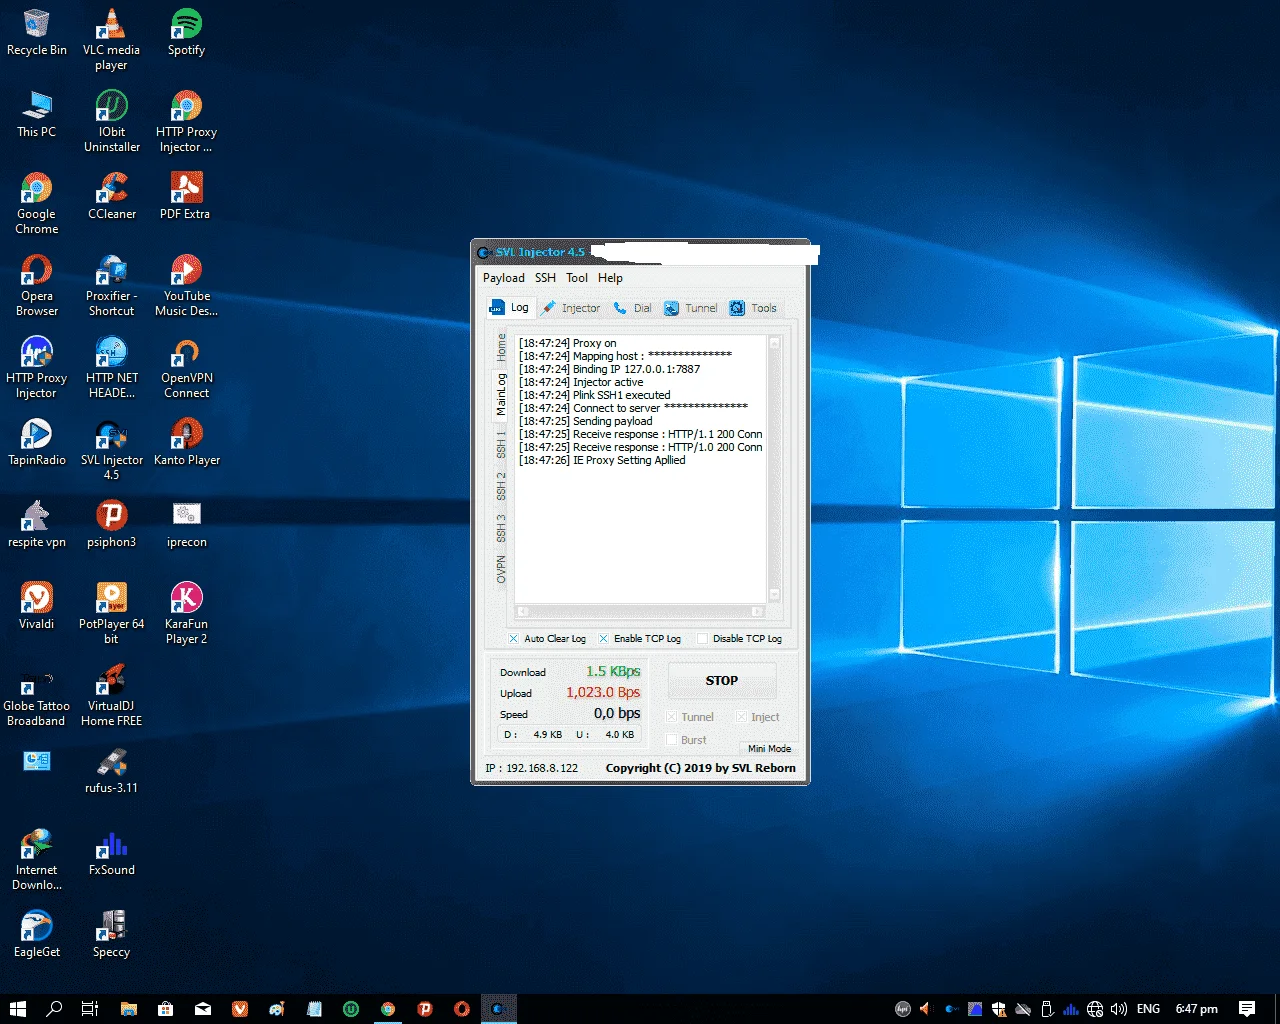1280x1024 pixels.
Task: Select the This PC desktop icon
Action: (x=37, y=115)
